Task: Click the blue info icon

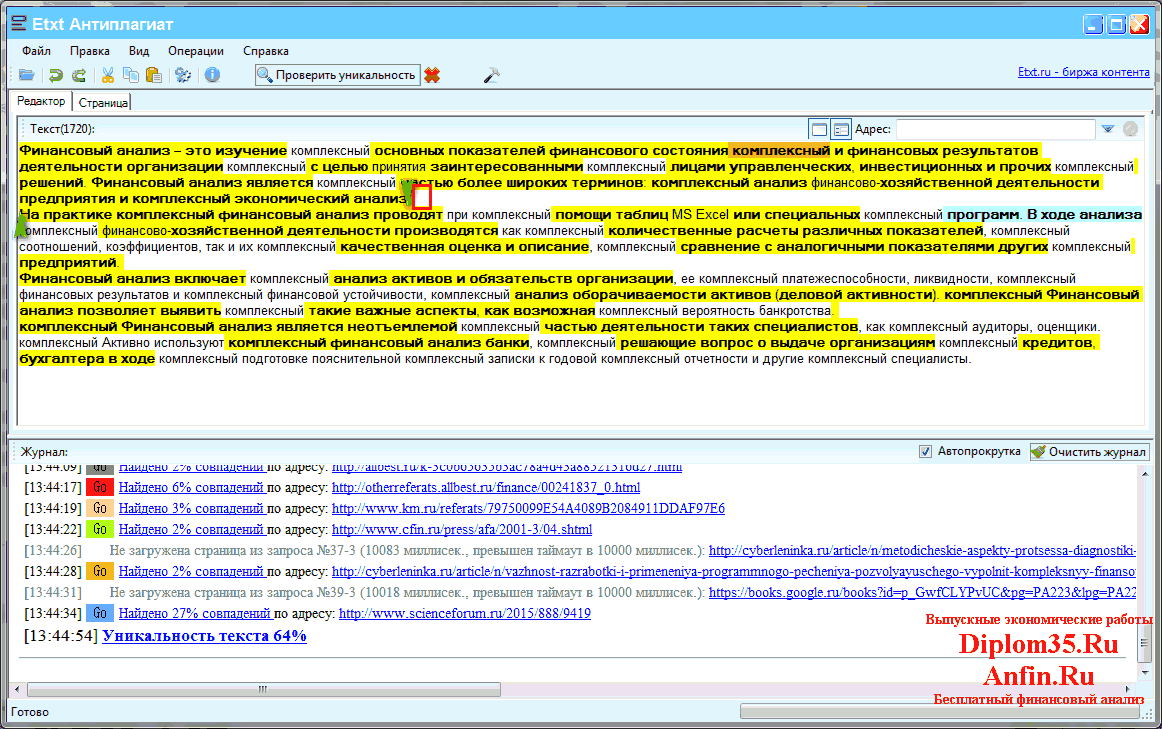Action: pos(212,75)
